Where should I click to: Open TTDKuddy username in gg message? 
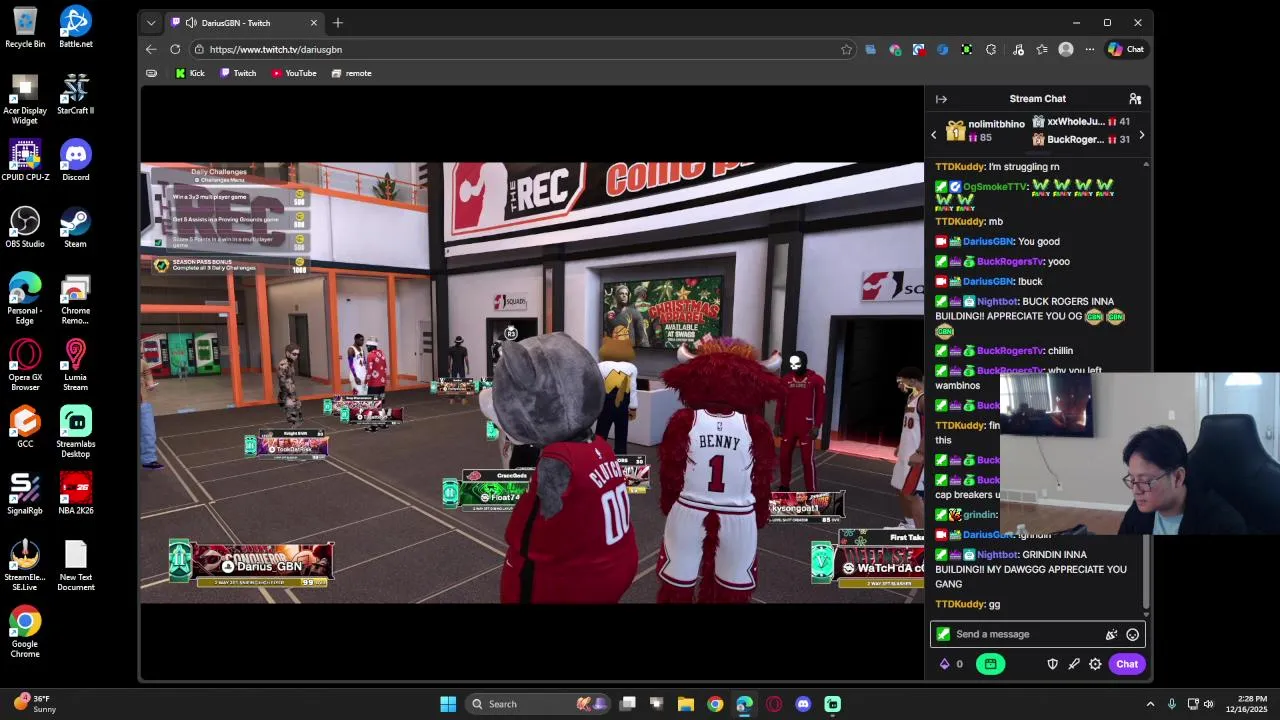click(x=960, y=604)
